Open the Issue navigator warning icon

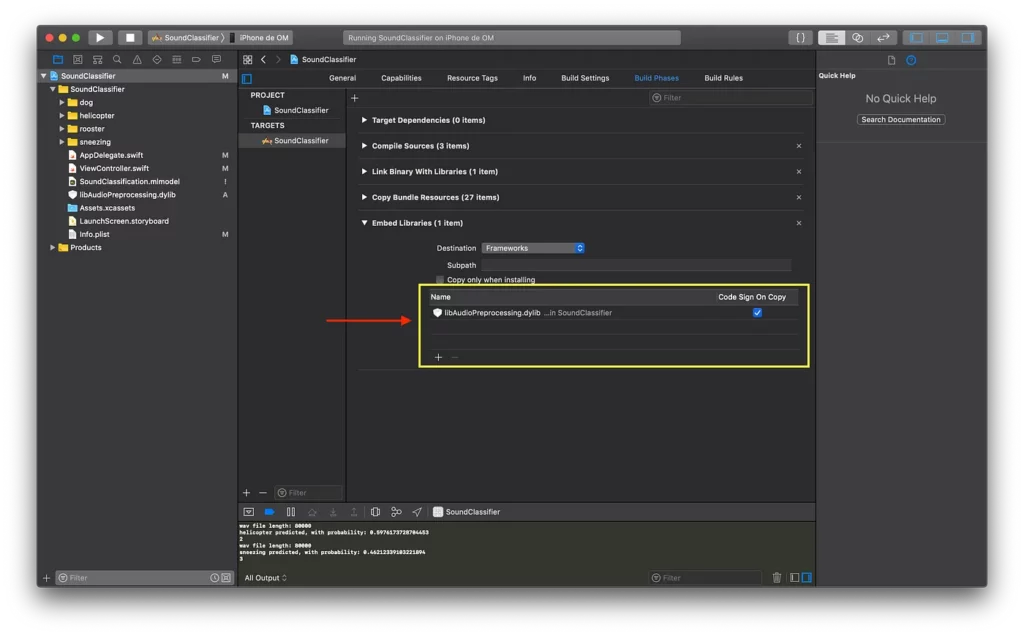[137, 59]
